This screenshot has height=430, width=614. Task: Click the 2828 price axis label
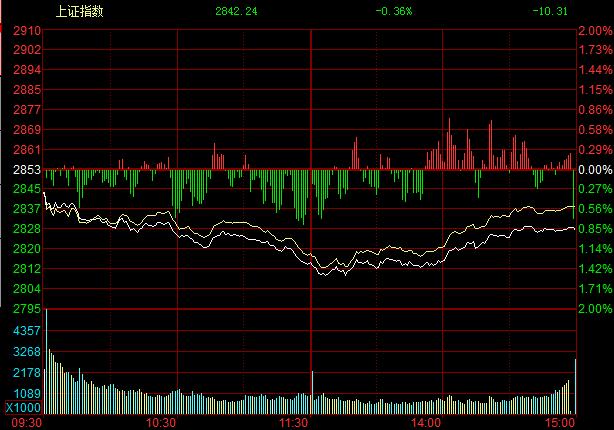(x=27, y=229)
